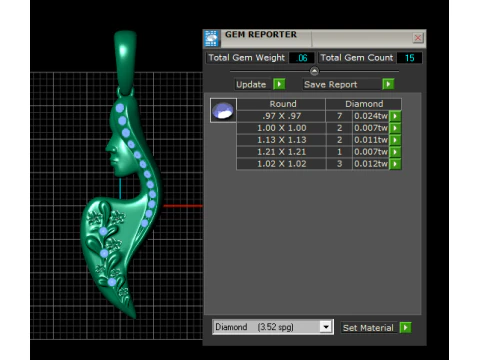Viewport: 480px width, 360px height.
Task: Click green arrow on 1.21 X 1.21 row
Action: point(395,152)
